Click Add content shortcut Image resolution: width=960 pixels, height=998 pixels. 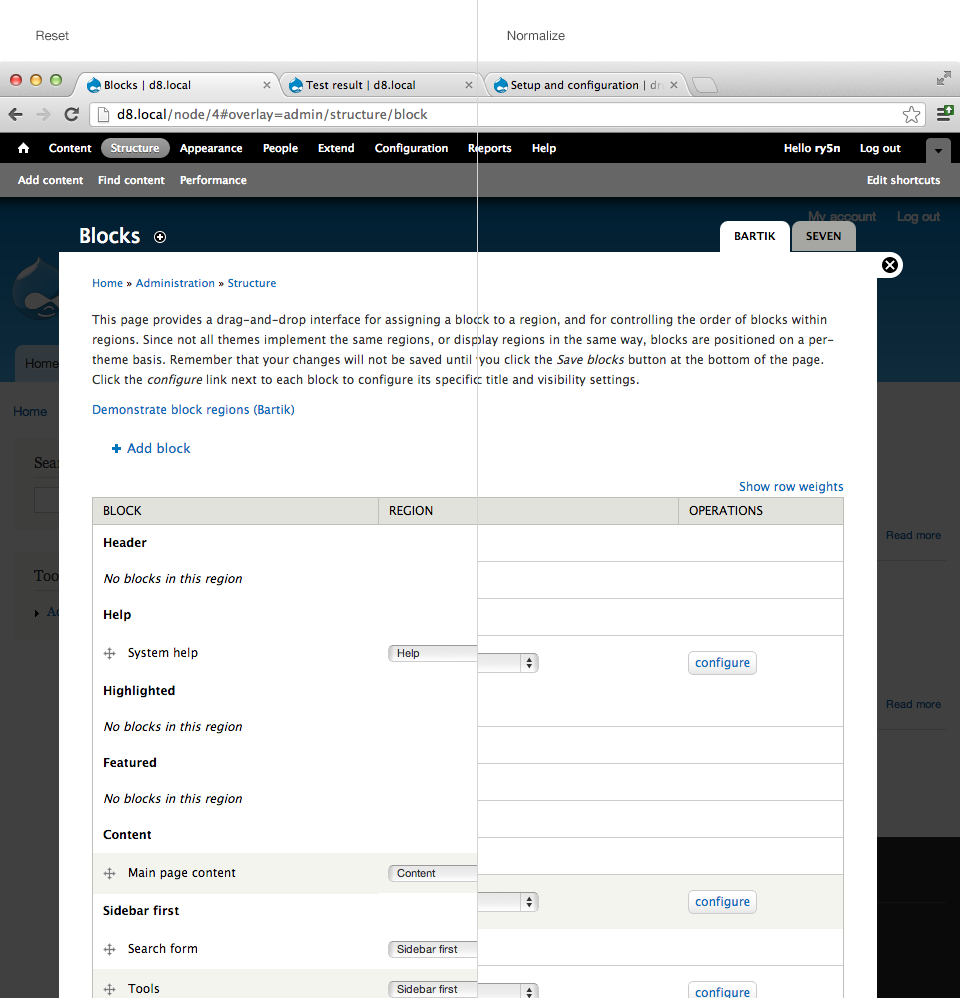50,180
